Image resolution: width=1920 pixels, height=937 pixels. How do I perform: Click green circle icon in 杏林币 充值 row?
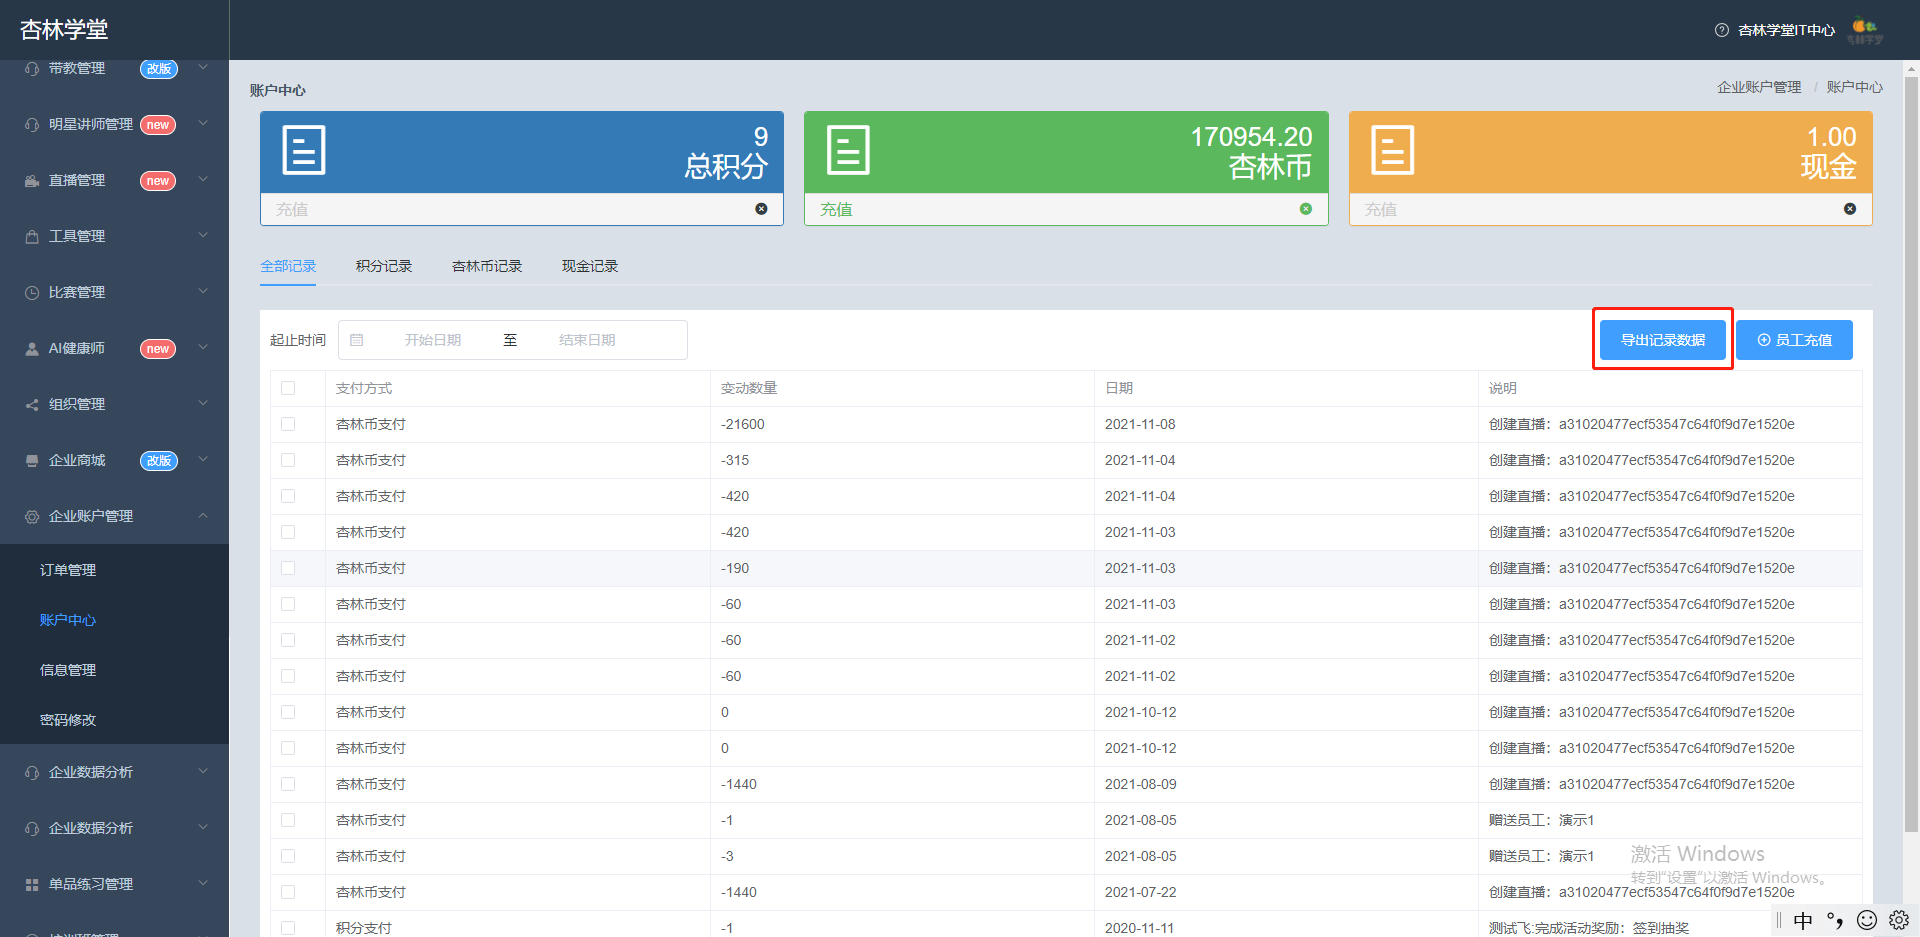pyautogui.click(x=1305, y=209)
